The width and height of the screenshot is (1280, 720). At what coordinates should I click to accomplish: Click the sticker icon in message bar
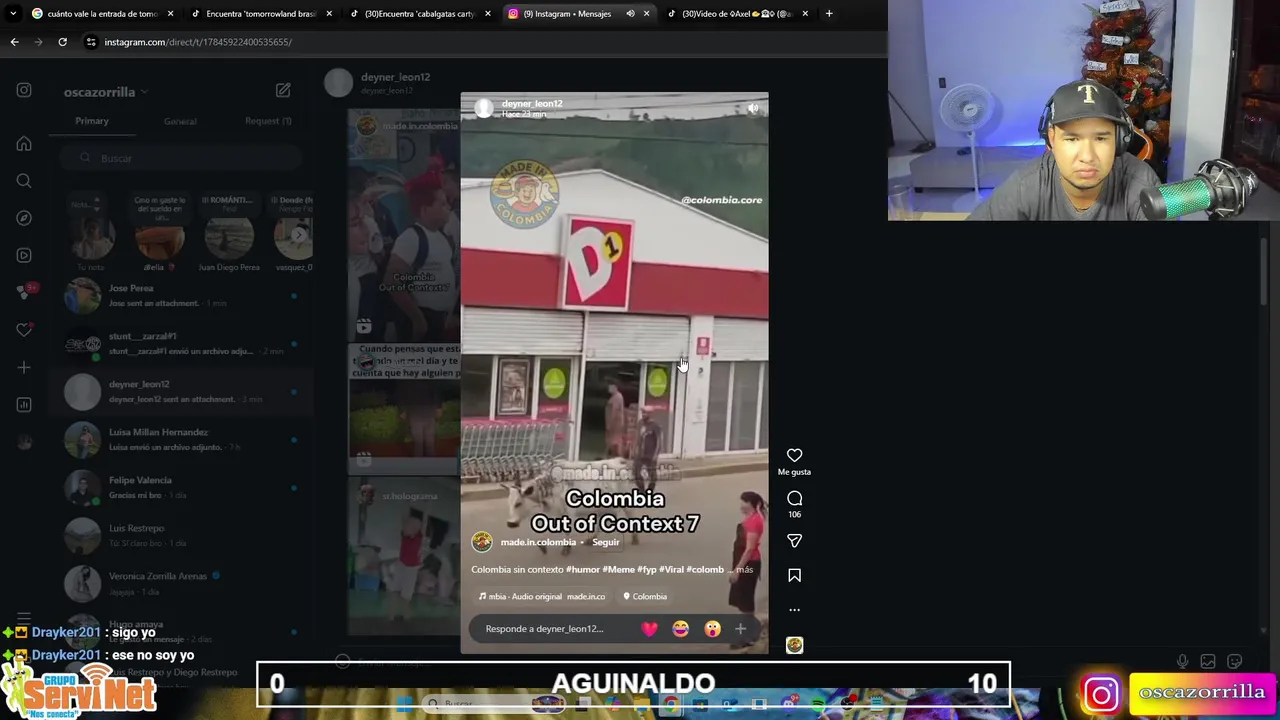(x=1235, y=661)
